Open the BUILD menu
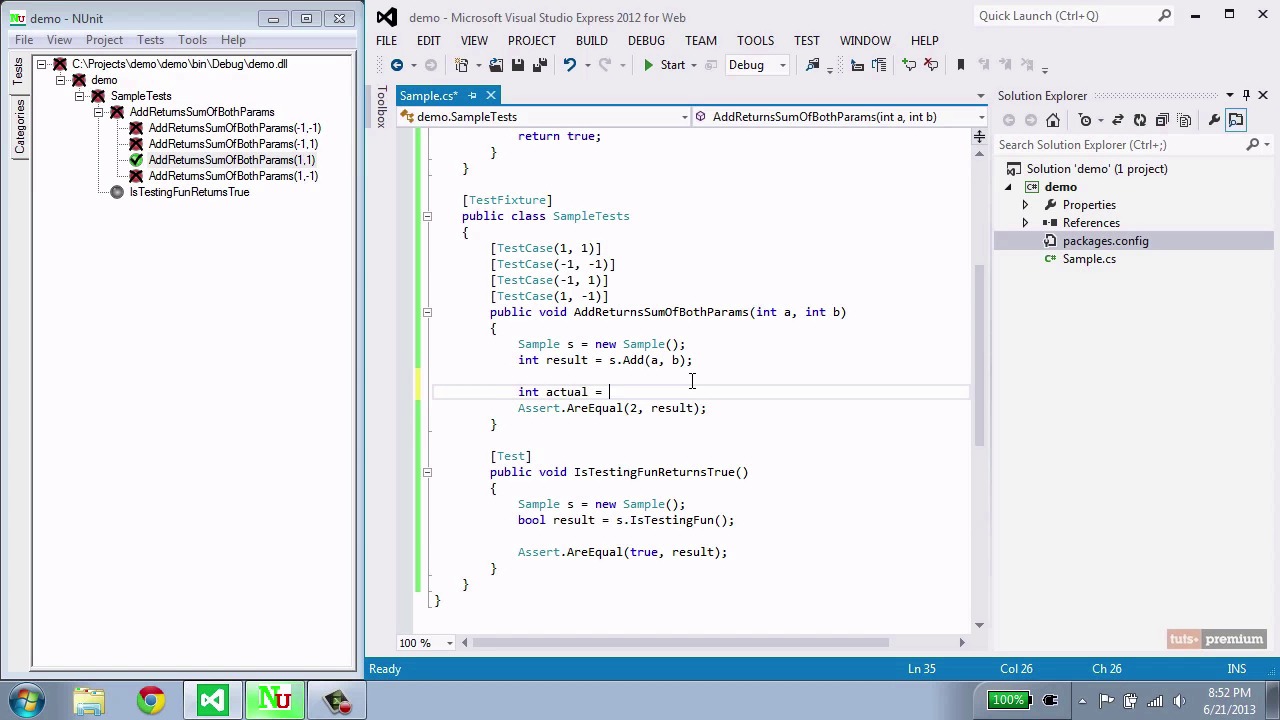Viewport: 1280px width, 720px height. (x=591, y=40)
